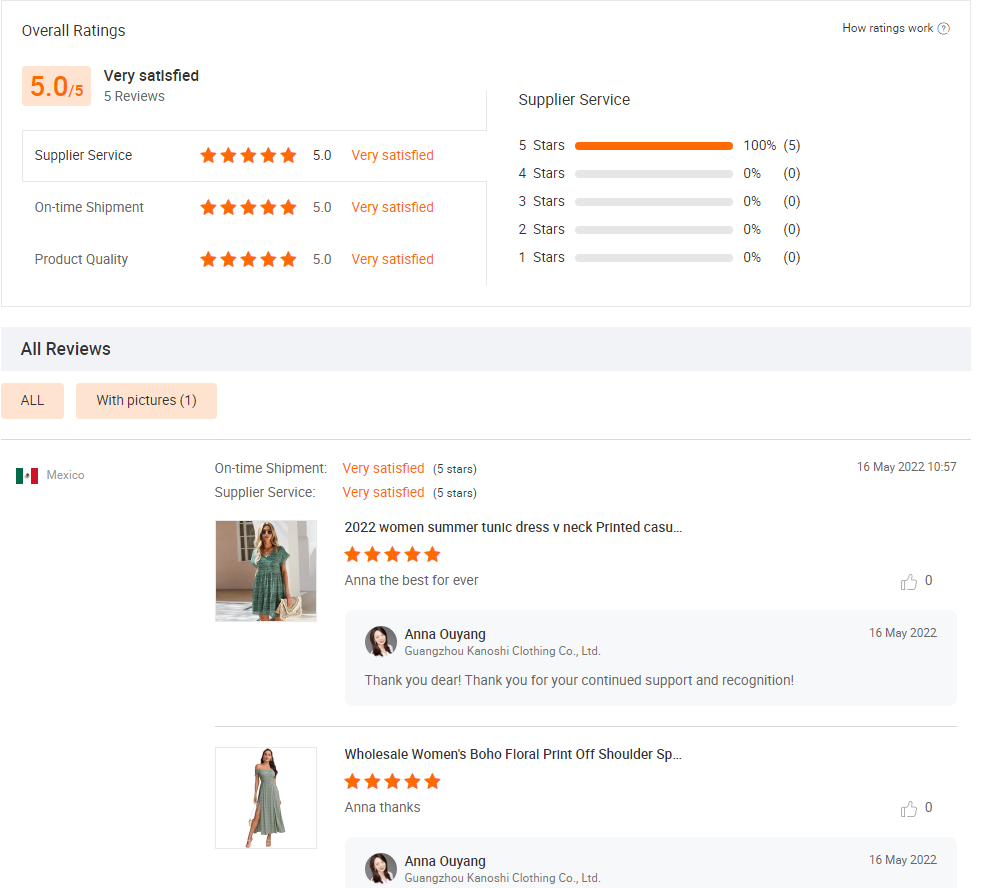The height and width of the screenshot is (888, 983).
Task: Click the 5 Stars rating bar
Action: tap(654, 146)
